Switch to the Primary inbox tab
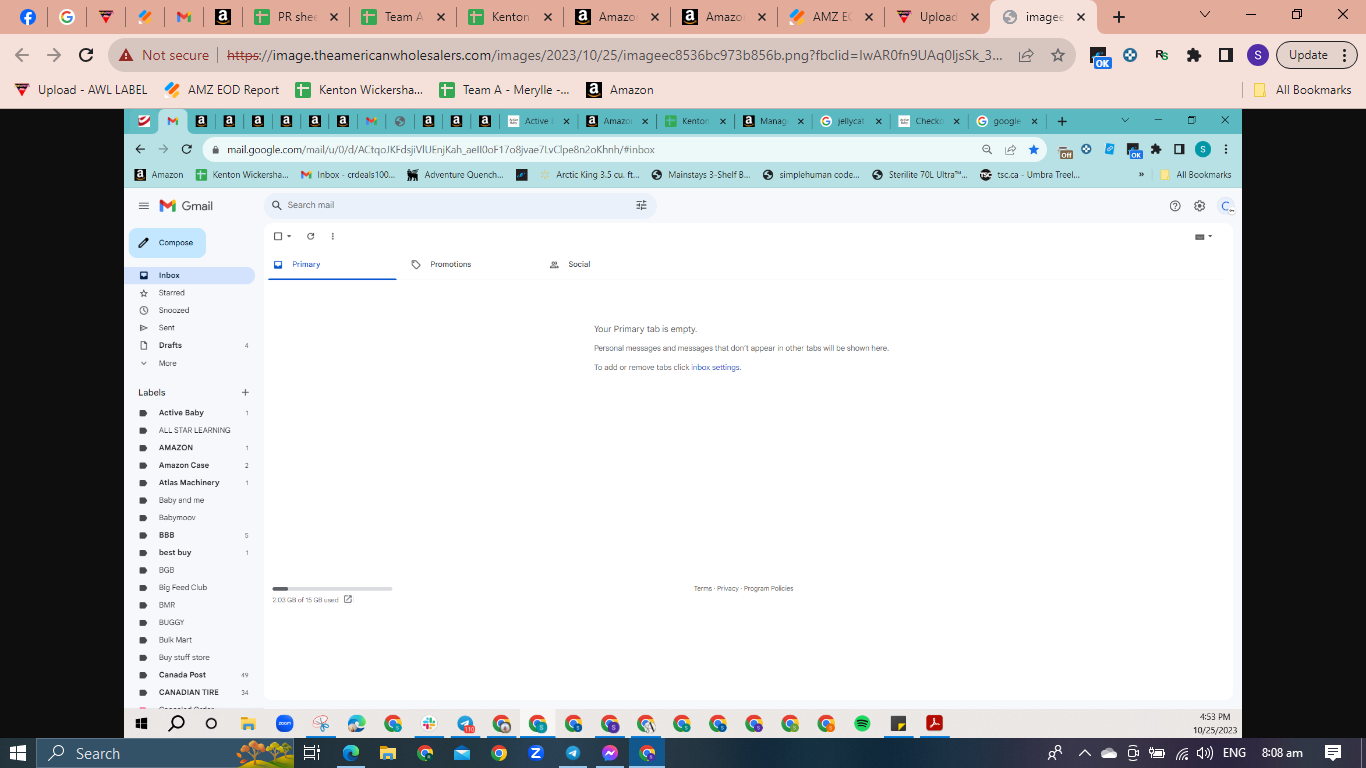 point(332,265)
